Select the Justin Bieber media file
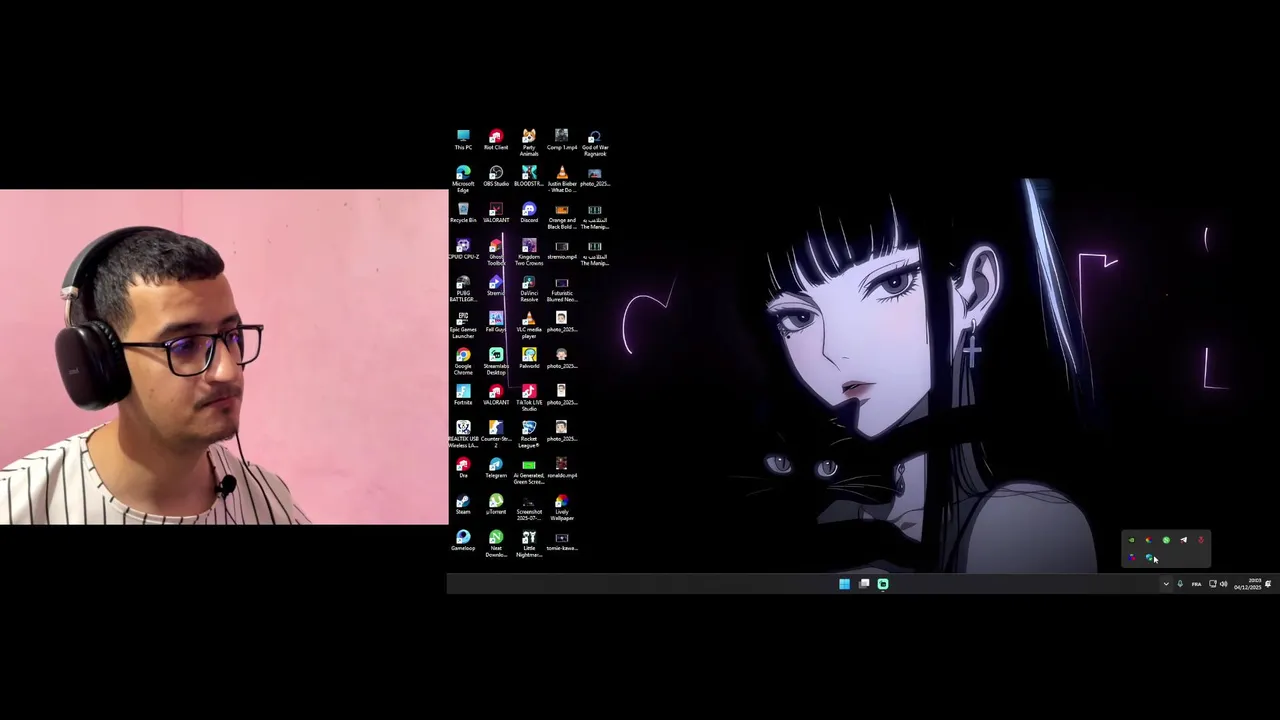Image resolution: width=1280 pixels, height=720 pixels. point(562,179)
